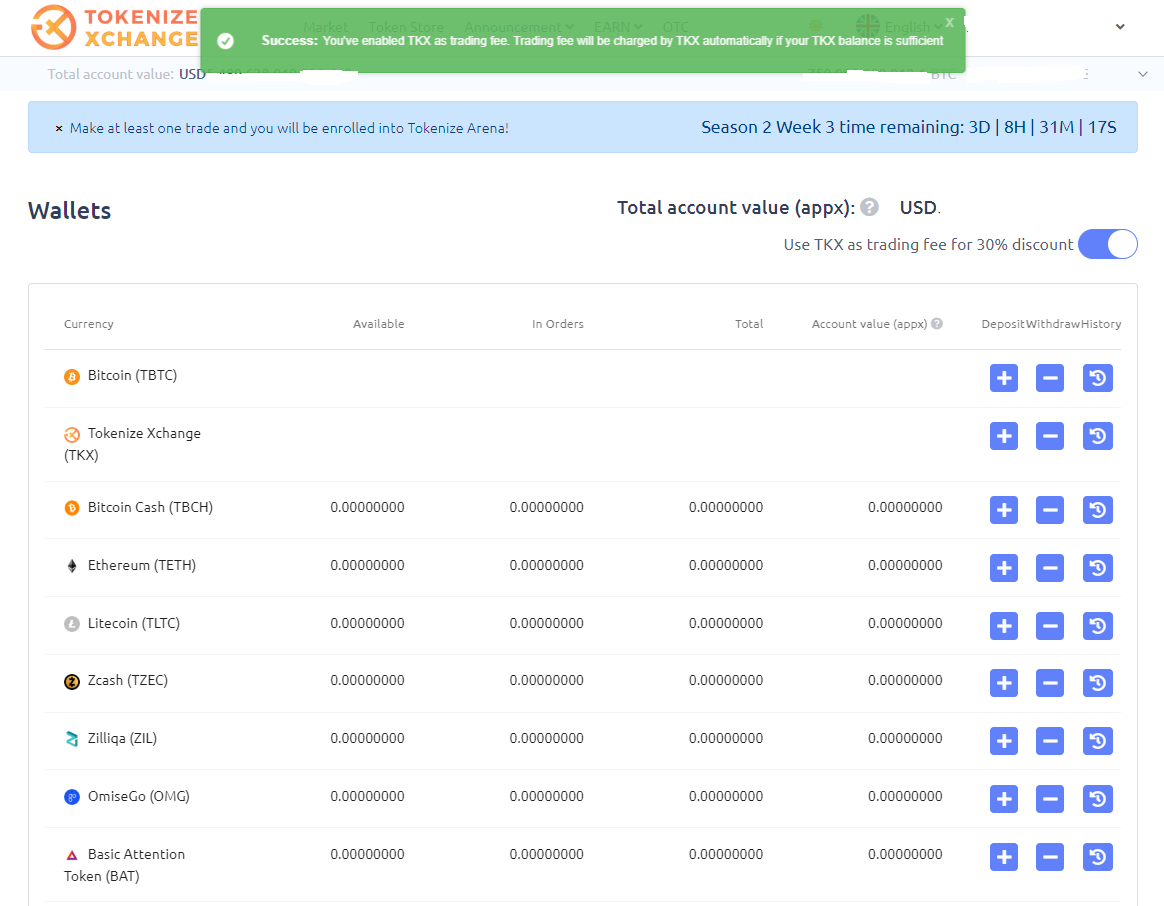Screen dimensions: 1164x906
Task: Click the help icon in Account value column header
Action: [x=937, y=324]
